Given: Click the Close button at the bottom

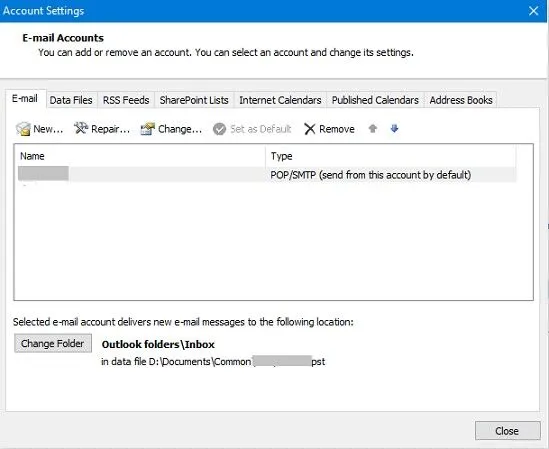Looking at the screenshot, I should click(x=507, y=431).
